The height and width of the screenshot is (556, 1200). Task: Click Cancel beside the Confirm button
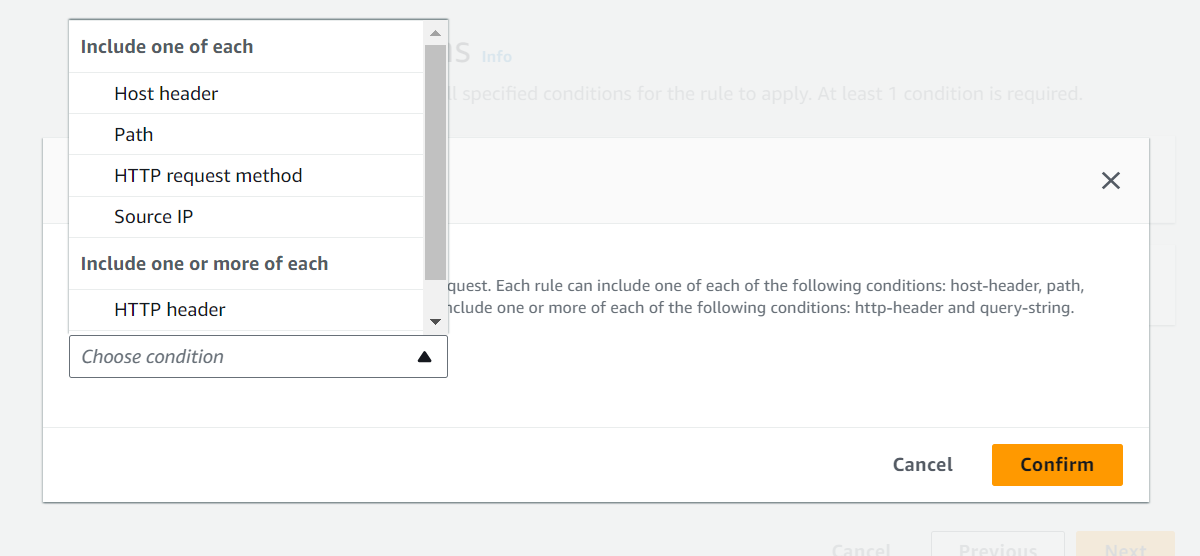[923, 465]
